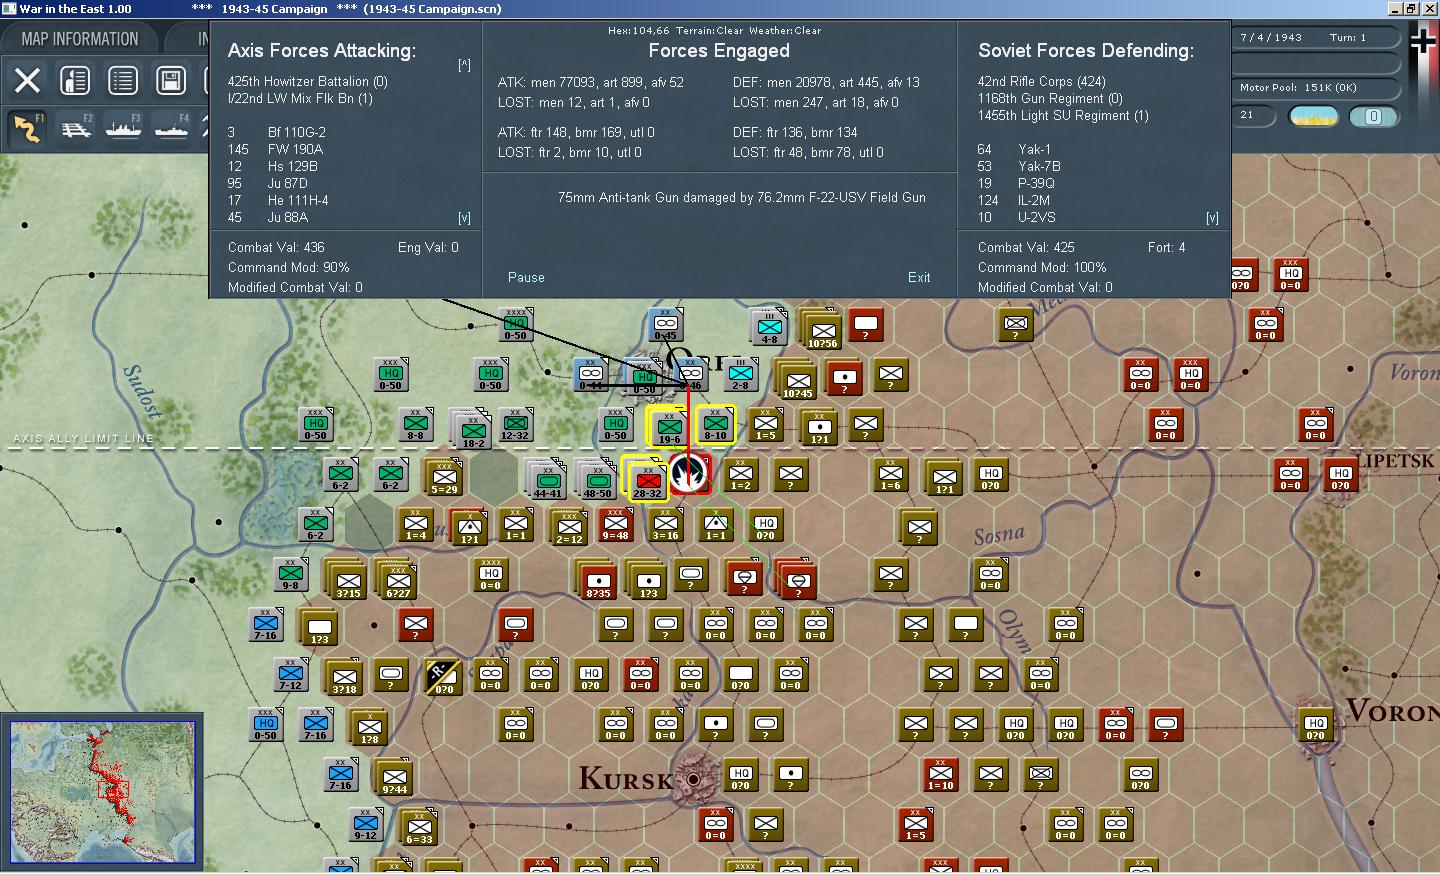The height and width of the screenshot is (876, 1440).
Task: Select the F4 amphibious ship icon
Action: tap(171, 128)
